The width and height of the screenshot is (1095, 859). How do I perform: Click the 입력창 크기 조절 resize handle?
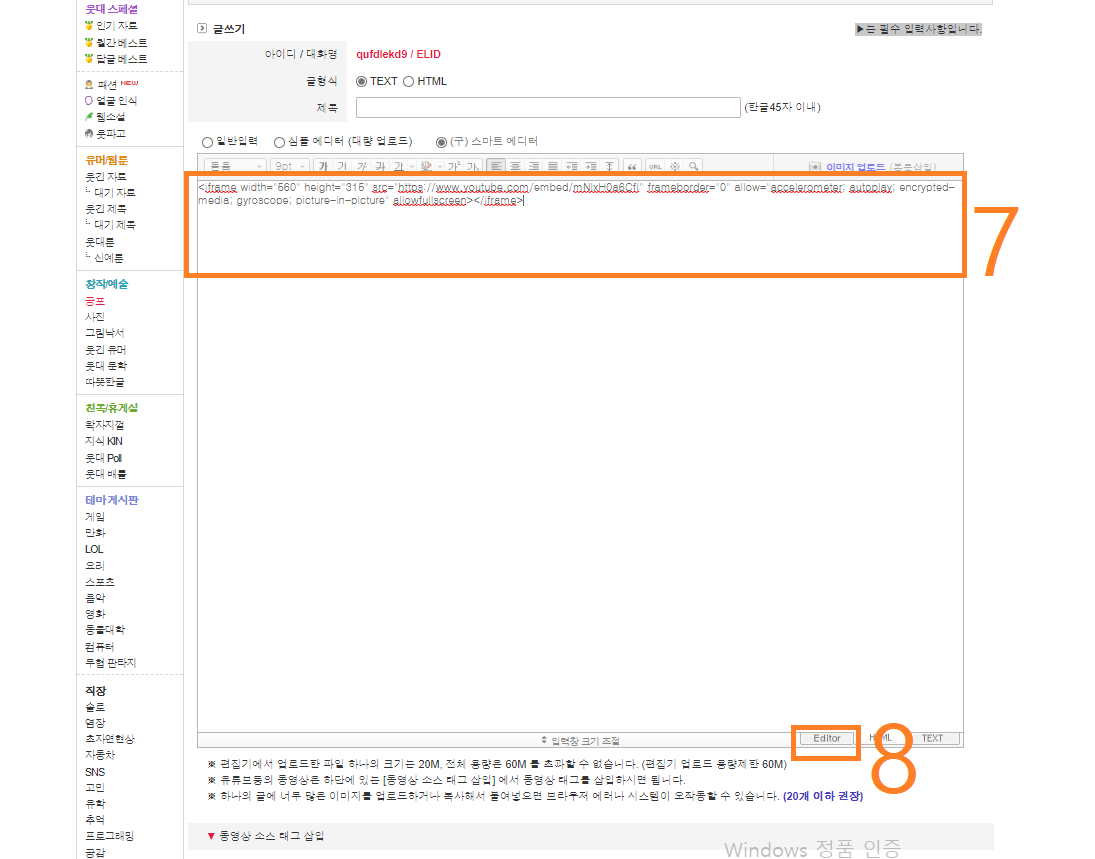click(x=580, y=740)
